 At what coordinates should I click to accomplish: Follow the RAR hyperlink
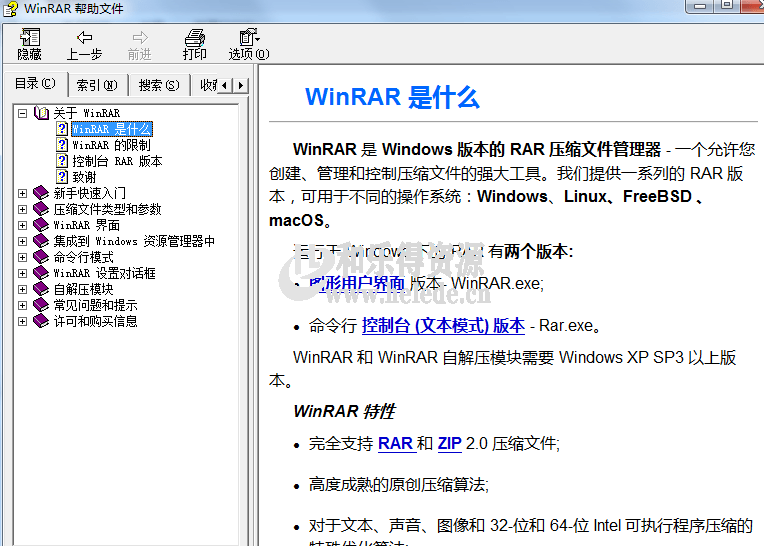pos(396,443)
